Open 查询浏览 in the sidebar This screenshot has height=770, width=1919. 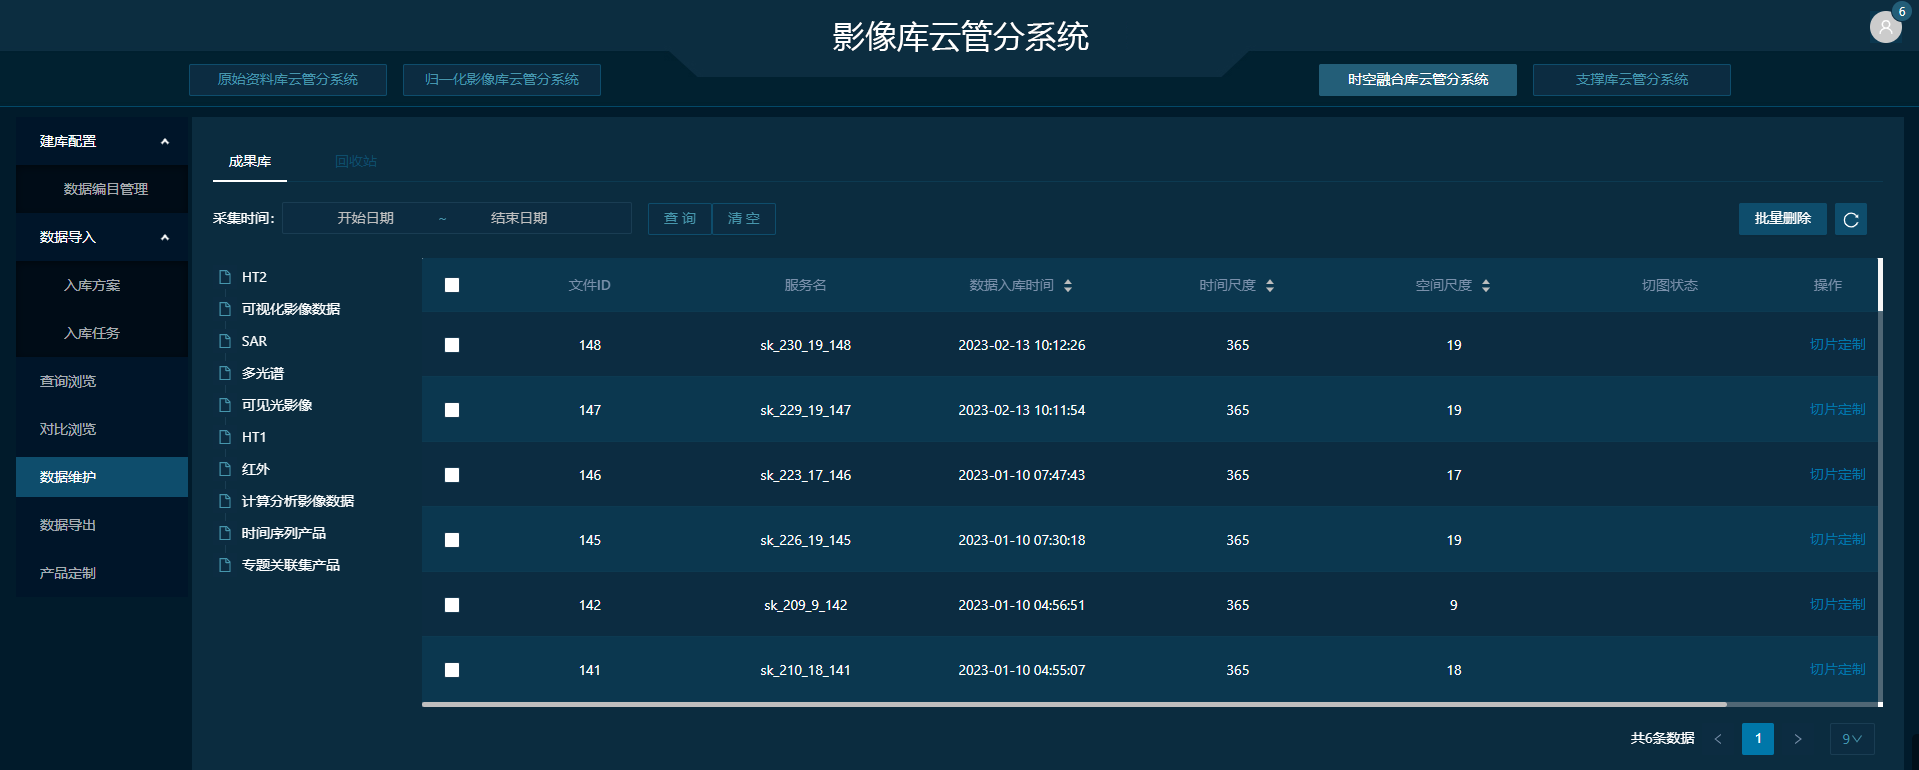click(x=68, y=381)
